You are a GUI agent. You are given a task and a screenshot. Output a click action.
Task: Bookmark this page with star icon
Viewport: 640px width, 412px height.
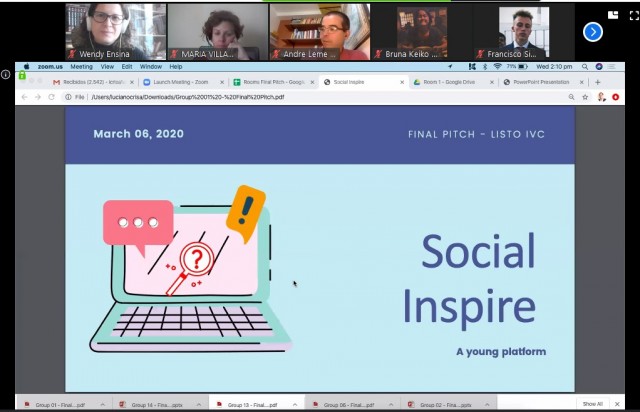(x=585, y=97)
